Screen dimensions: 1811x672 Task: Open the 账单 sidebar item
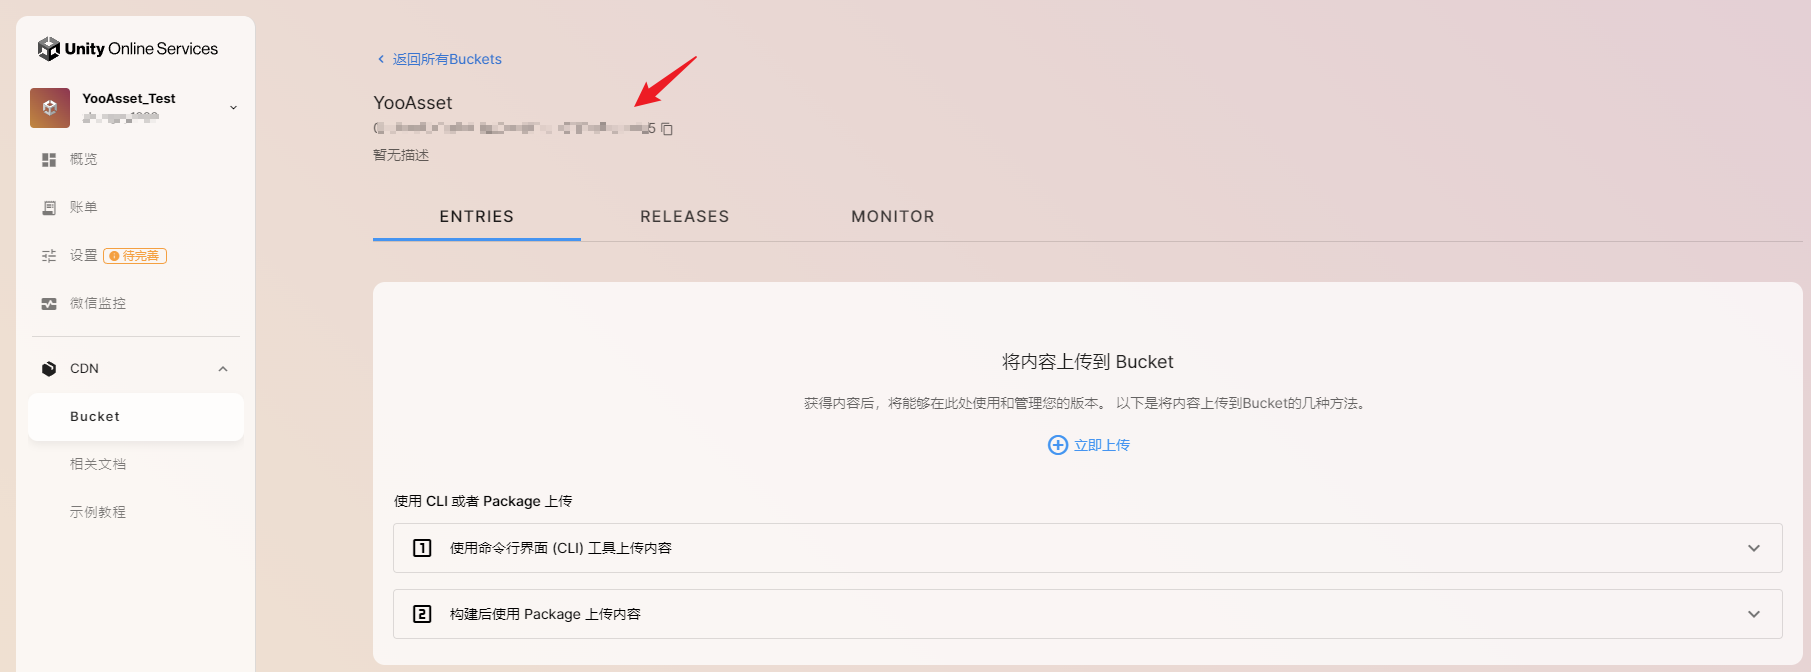(x=84, y=207)
